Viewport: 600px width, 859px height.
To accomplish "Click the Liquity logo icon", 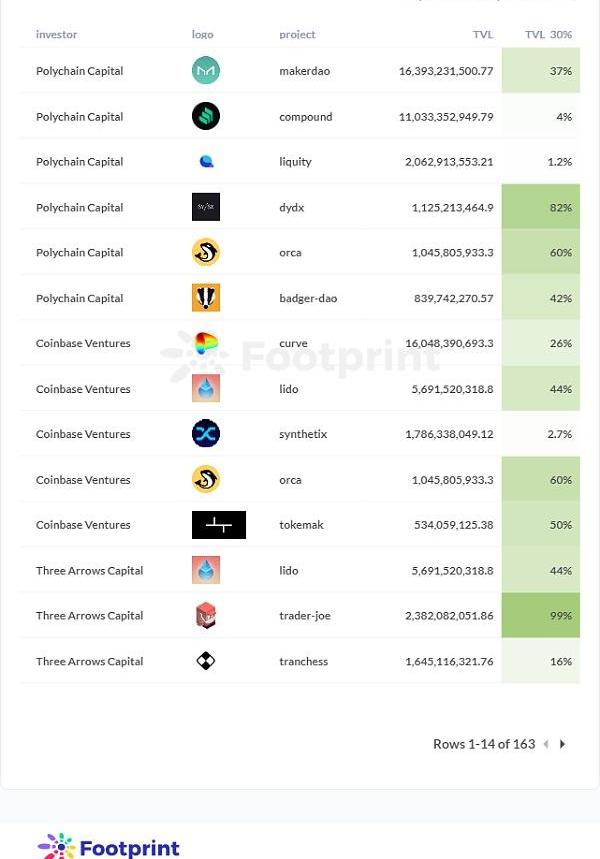I will click(x=206, y=162).
